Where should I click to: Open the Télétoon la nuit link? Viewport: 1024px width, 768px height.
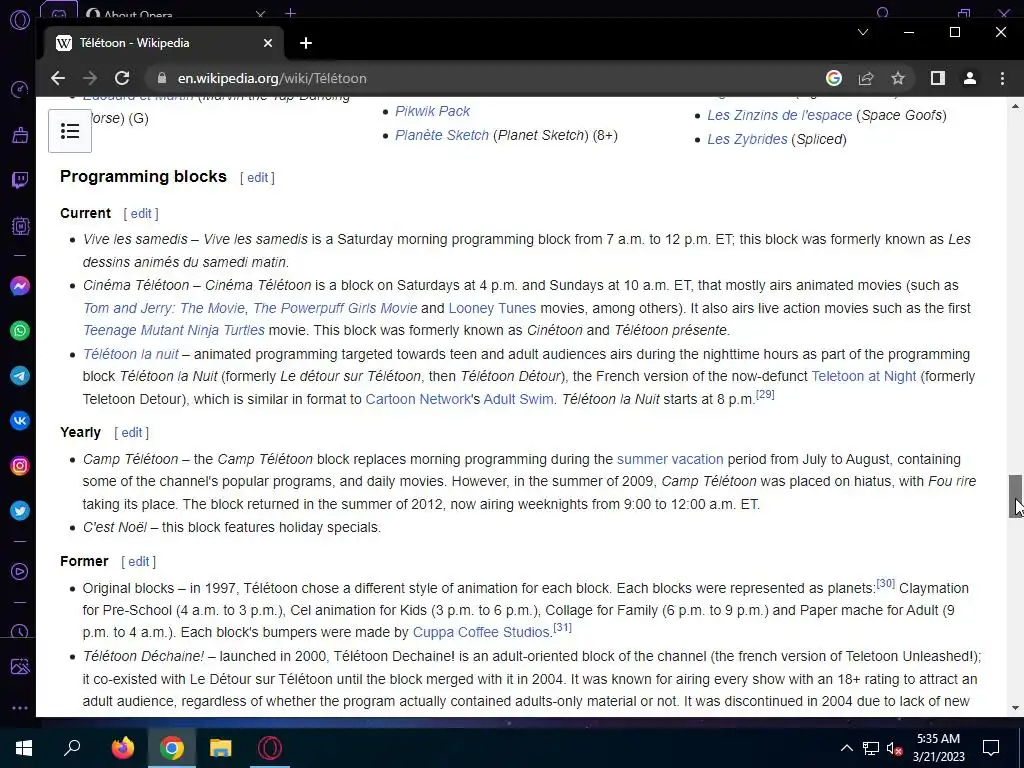[131, 355]
